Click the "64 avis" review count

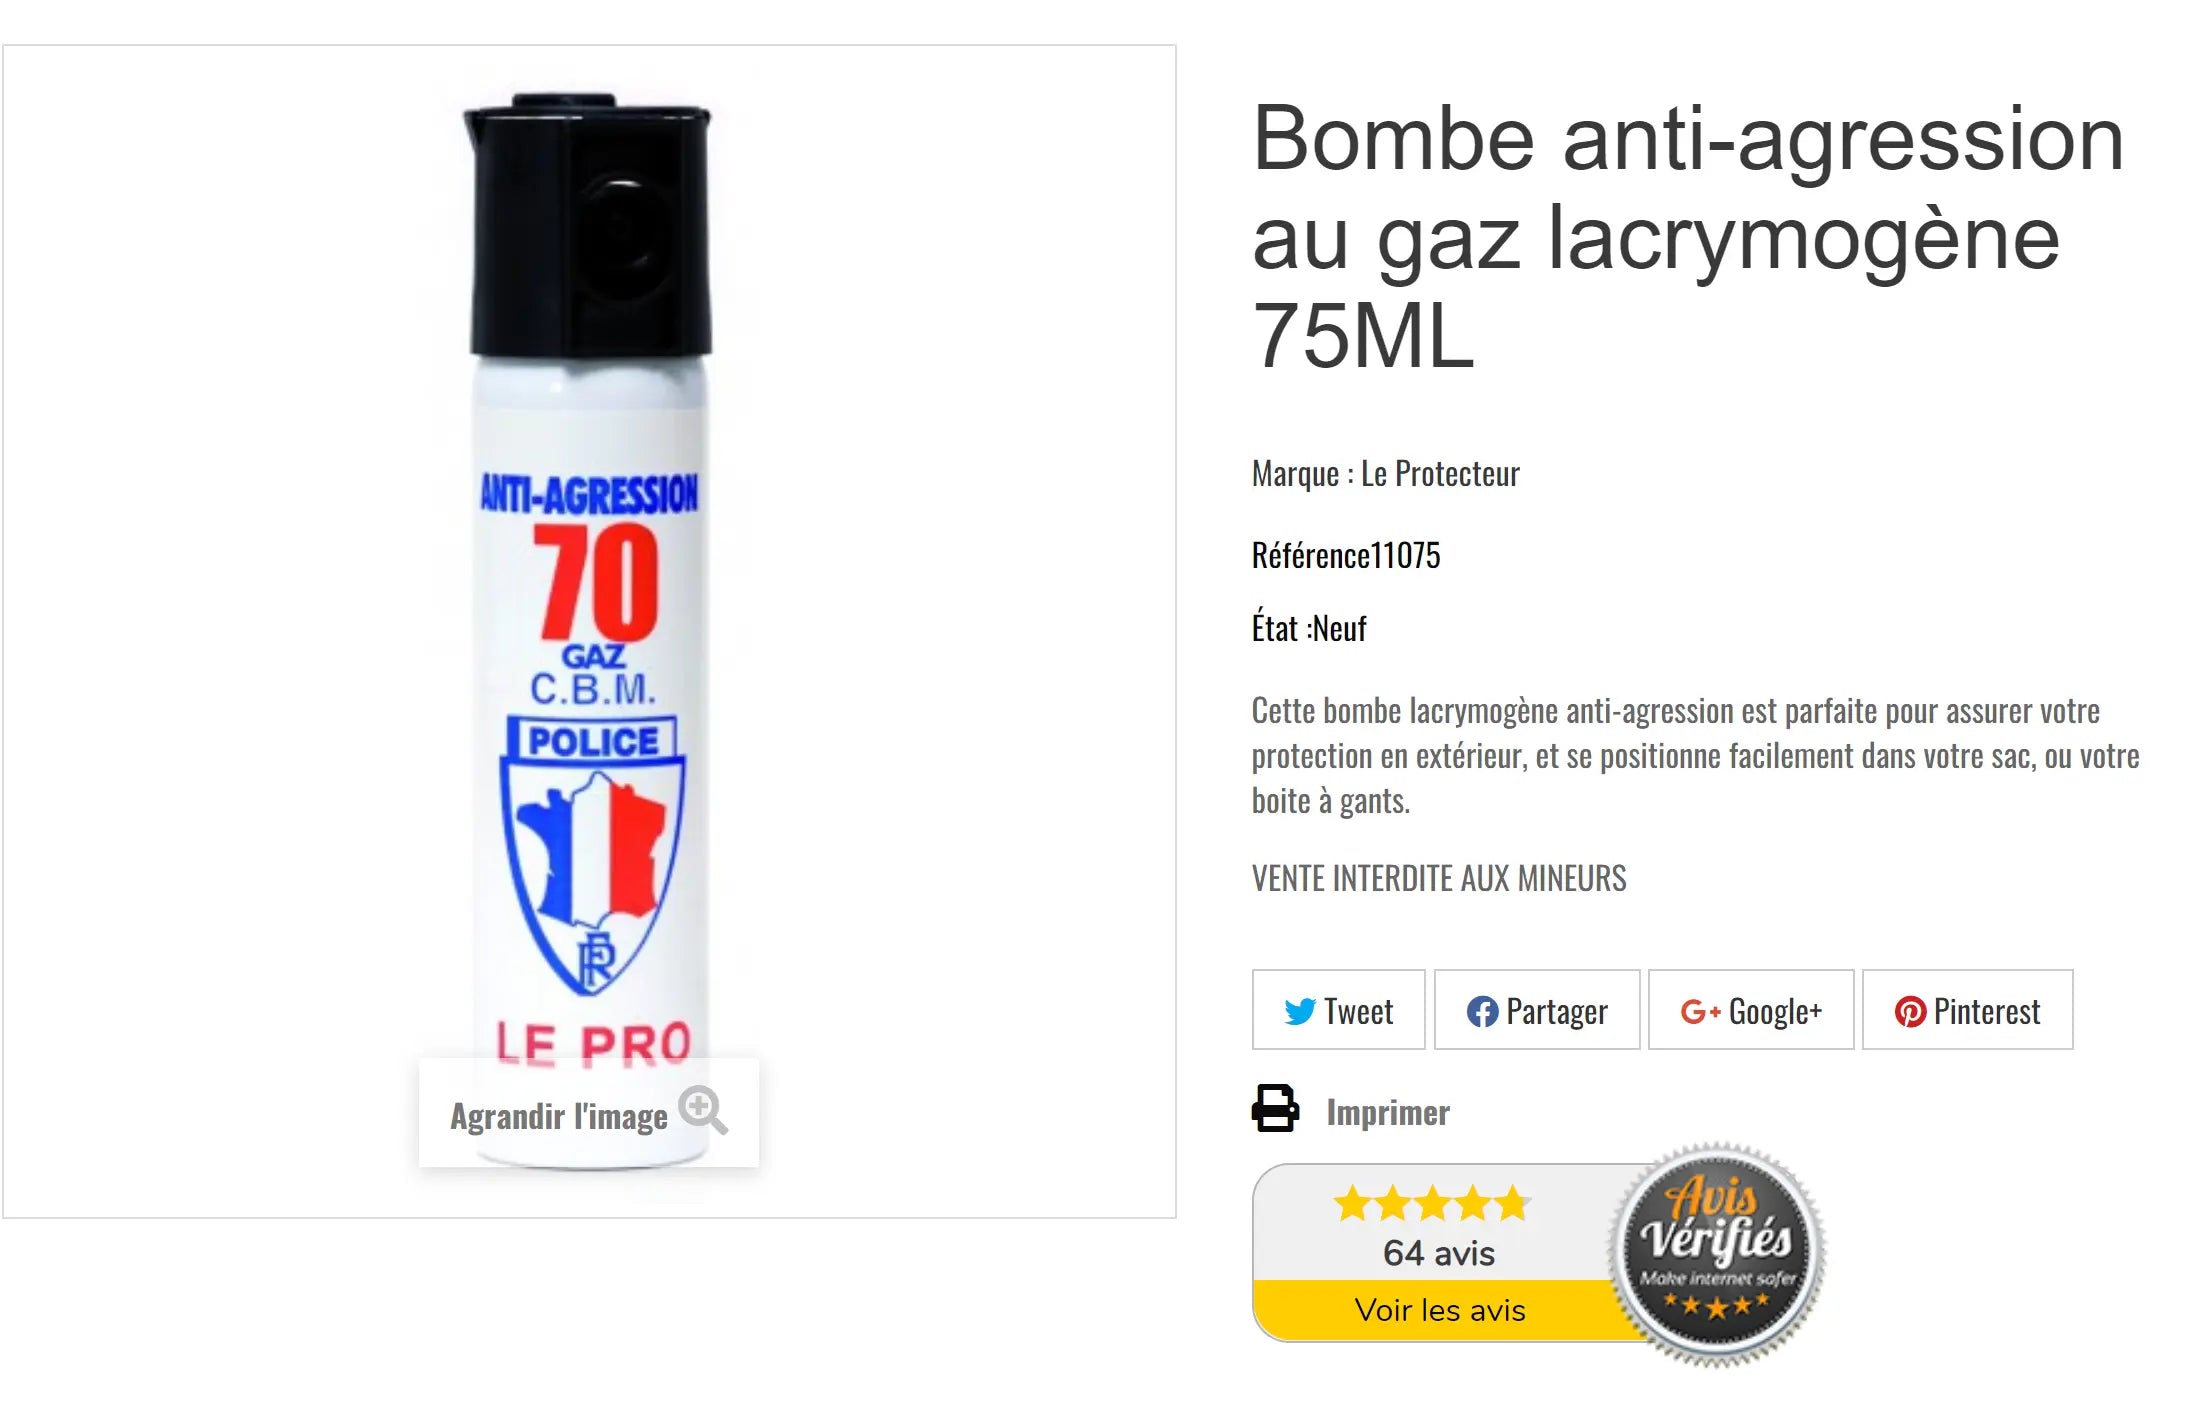tap(1438, 1253)
